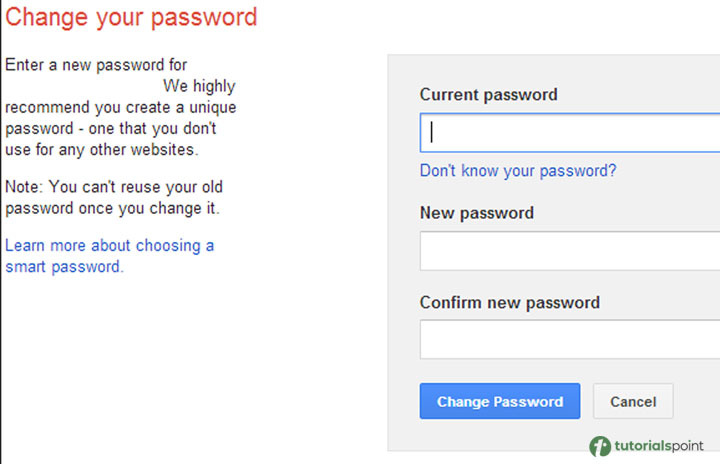Click into the New password field
This screenshot has width=720, height=464.
pos(570,251)
